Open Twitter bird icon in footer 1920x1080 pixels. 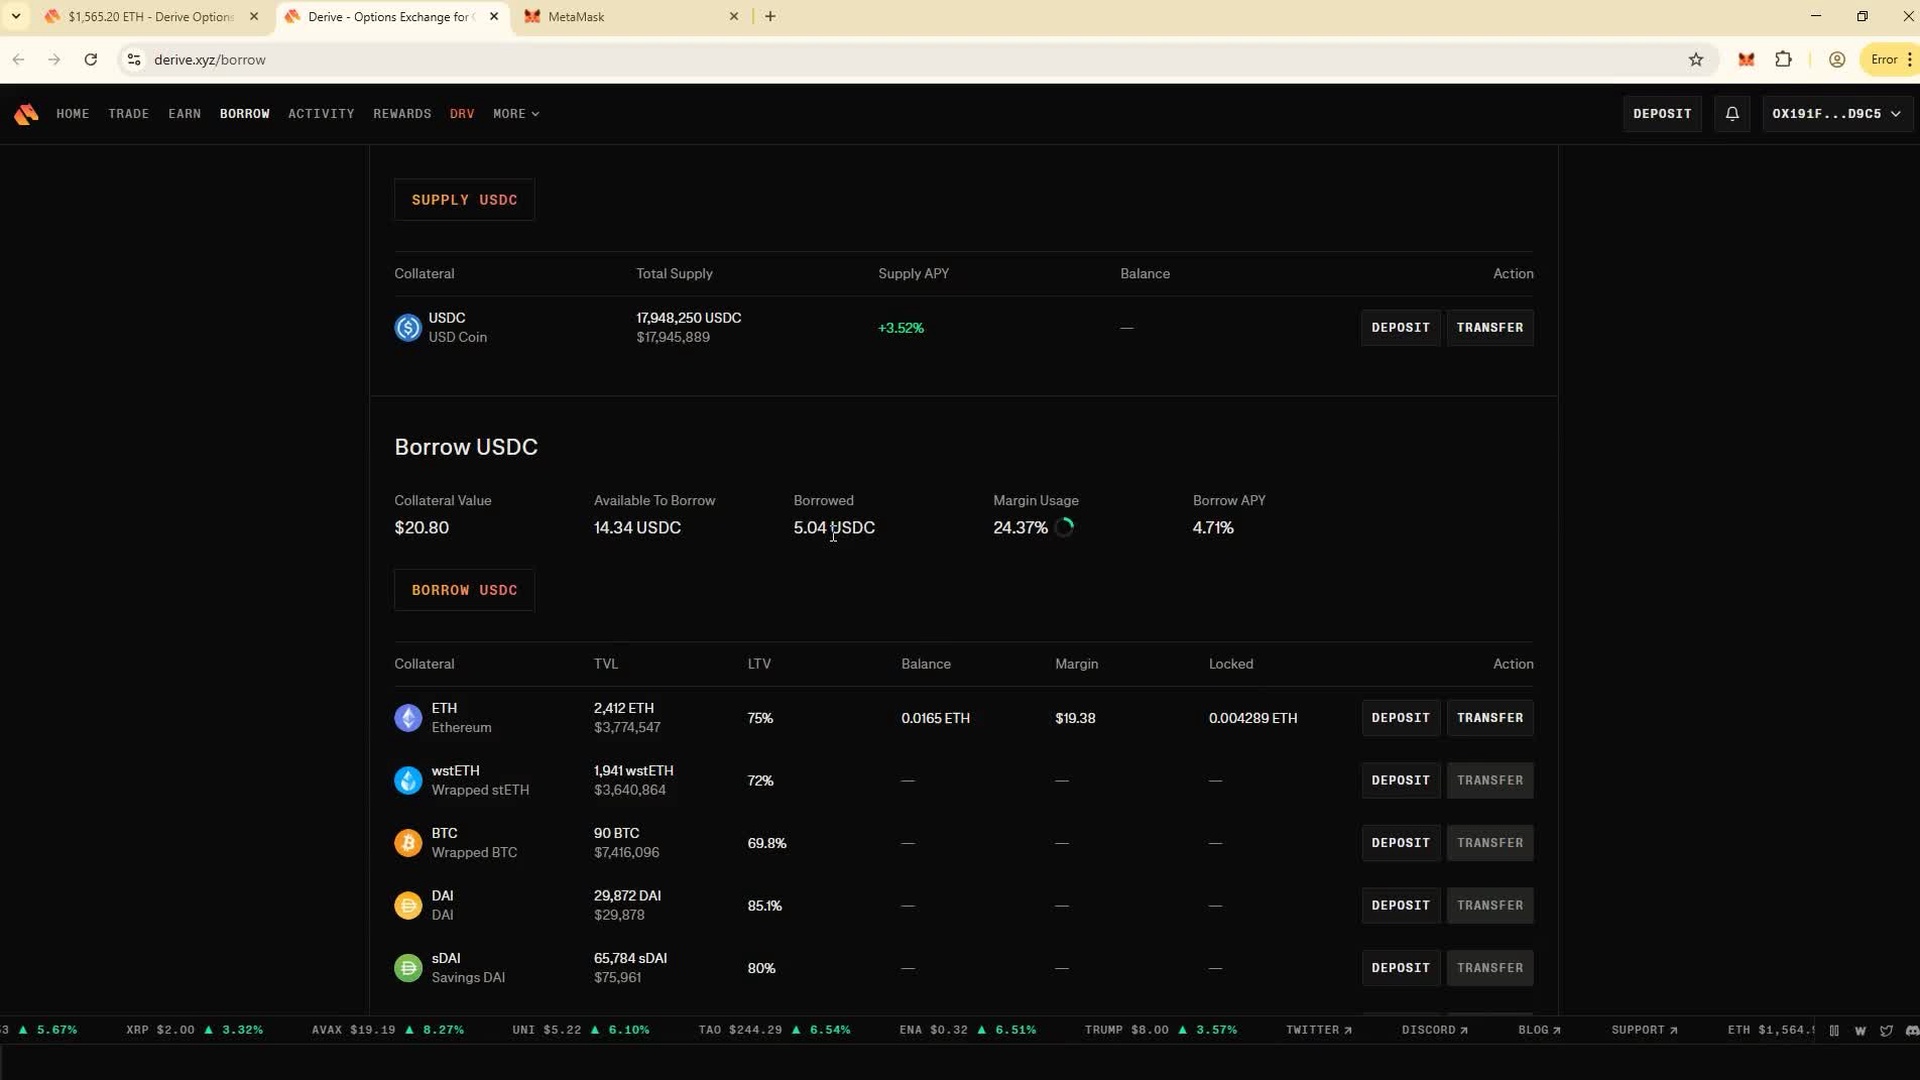1886,1030
